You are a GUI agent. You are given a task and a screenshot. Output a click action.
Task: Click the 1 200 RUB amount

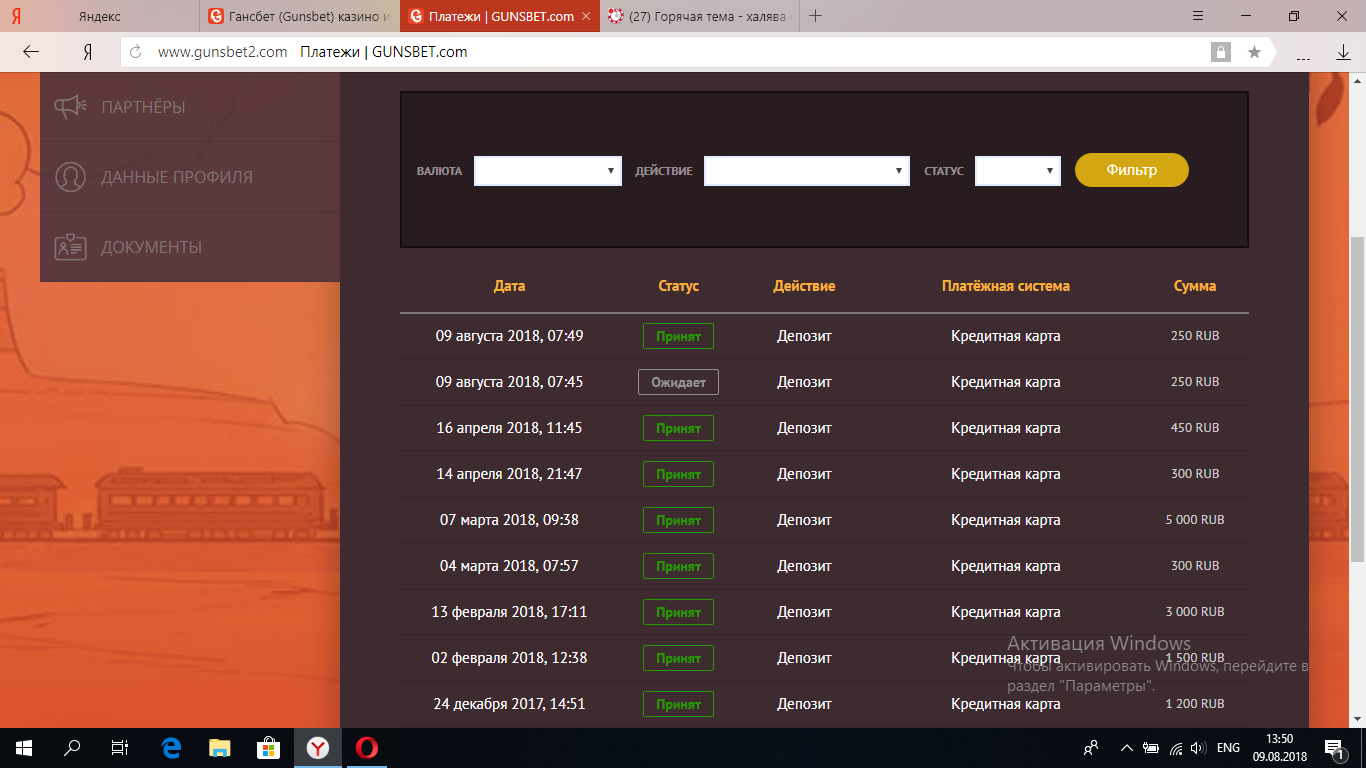(1195, 704)
